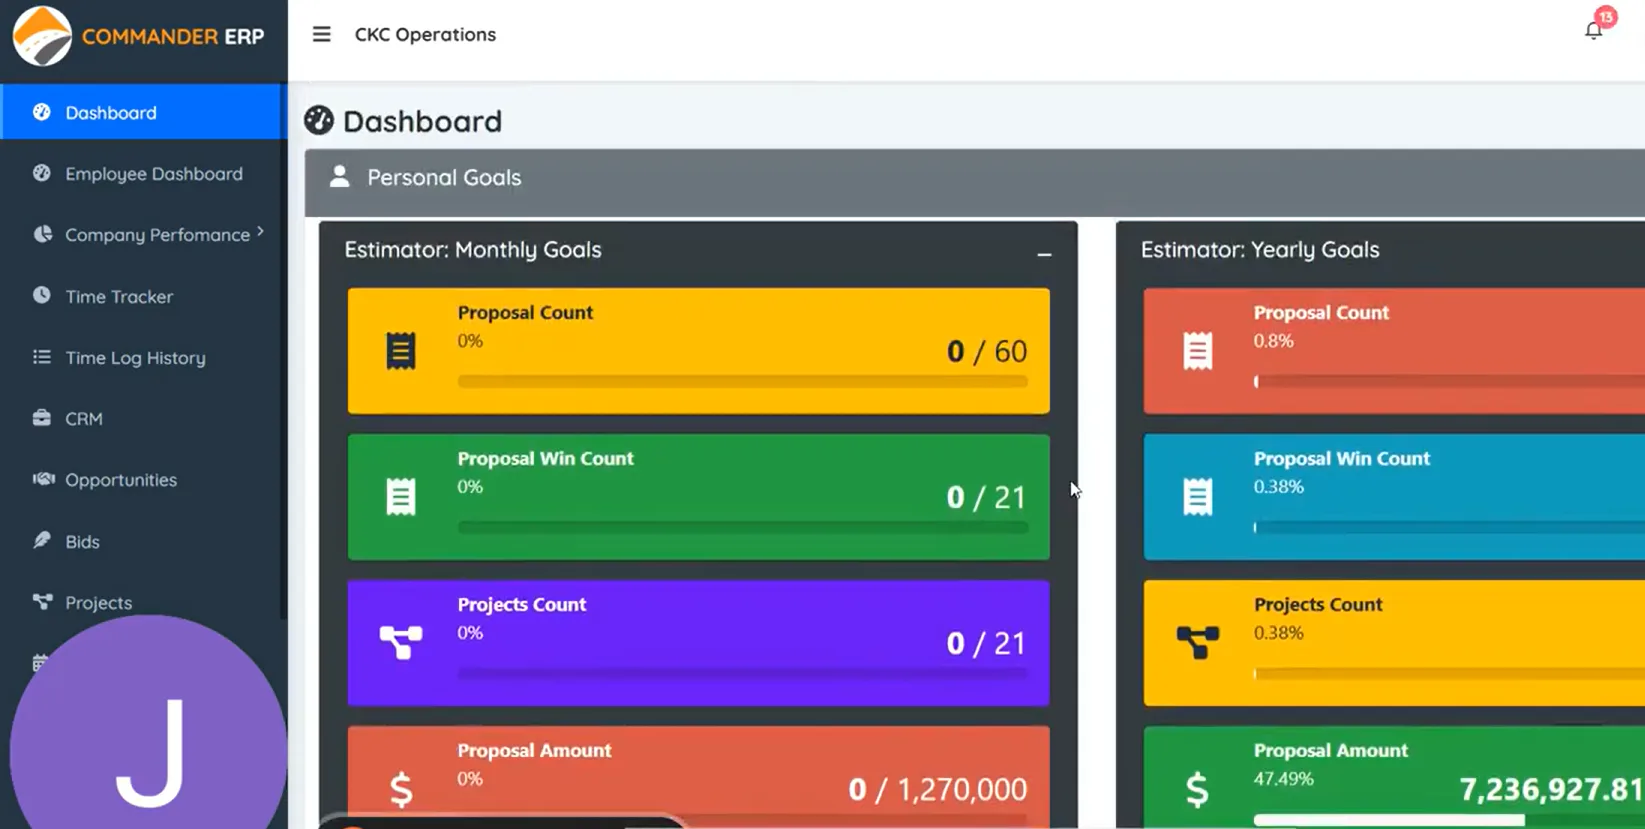Image resolution: width=1645 pixels, height=829 pixels.
Task: Click the yearly Projects Count diagram icon
Action: [1197, 642]
